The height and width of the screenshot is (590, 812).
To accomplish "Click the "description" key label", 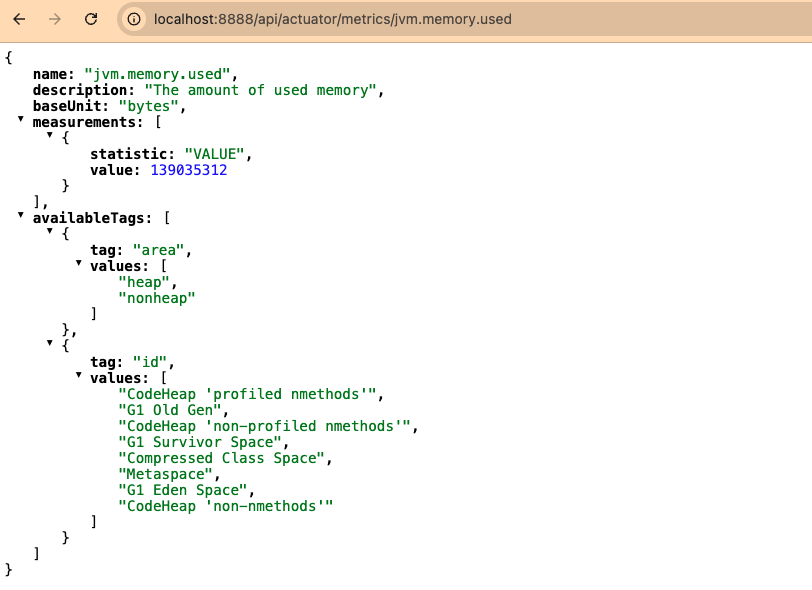I will click(x=80, y=90).
